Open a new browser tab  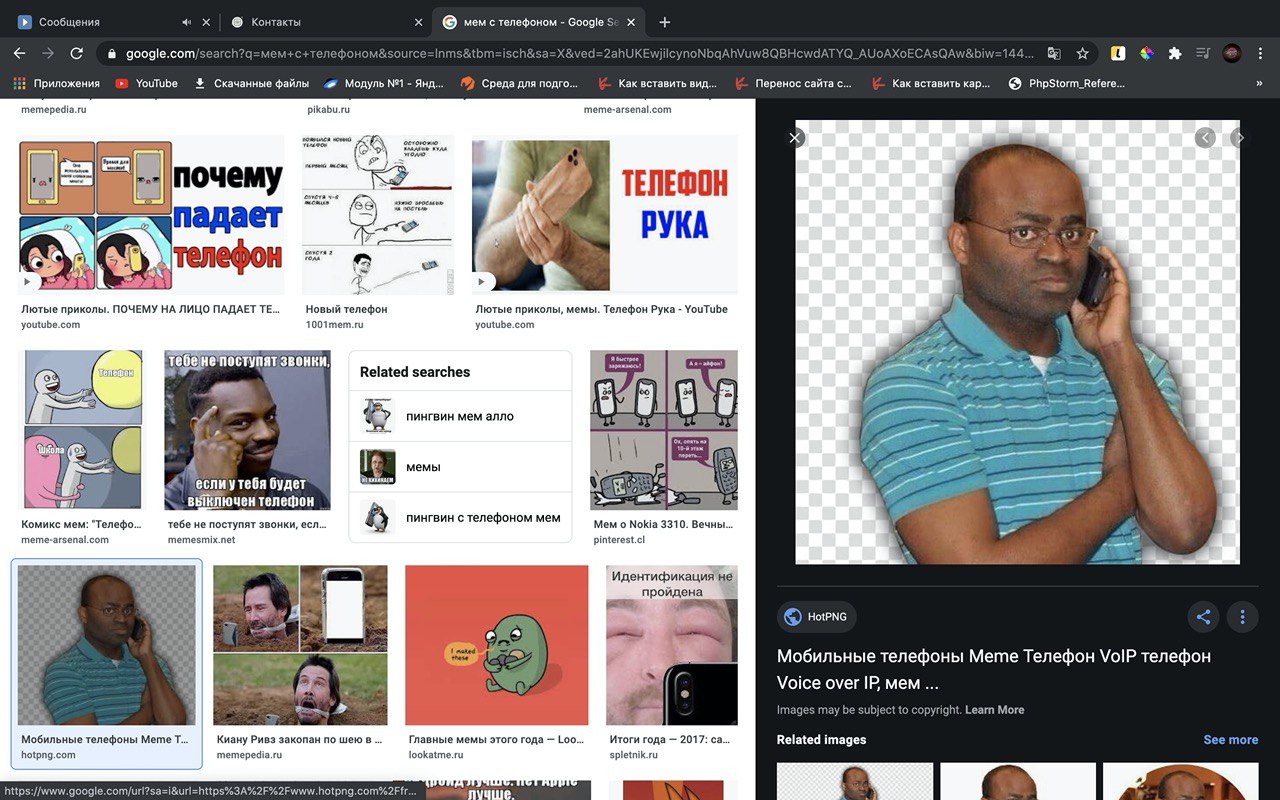(x=665, y=22)
